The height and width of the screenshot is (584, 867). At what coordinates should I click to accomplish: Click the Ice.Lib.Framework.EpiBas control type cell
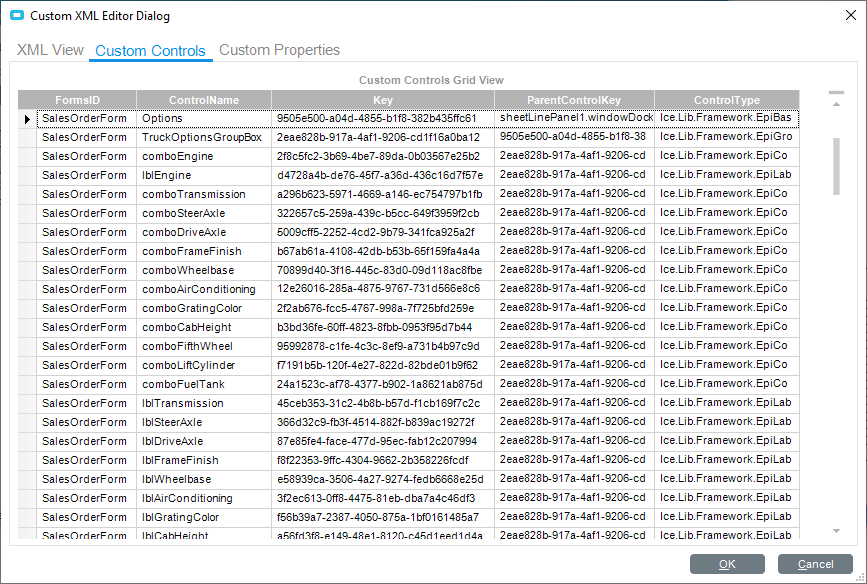727,118
